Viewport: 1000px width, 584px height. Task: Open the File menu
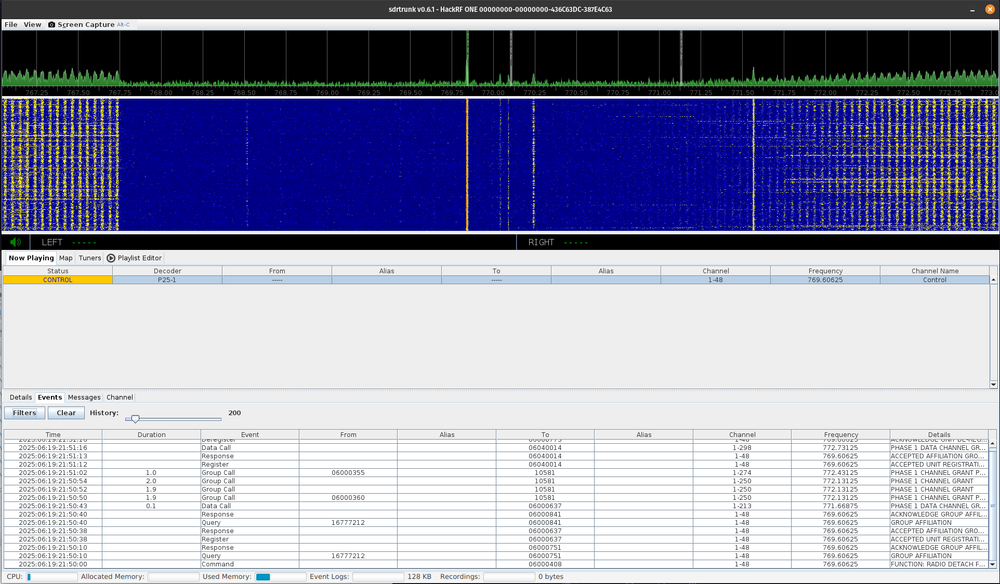click(x=11, y=24)
